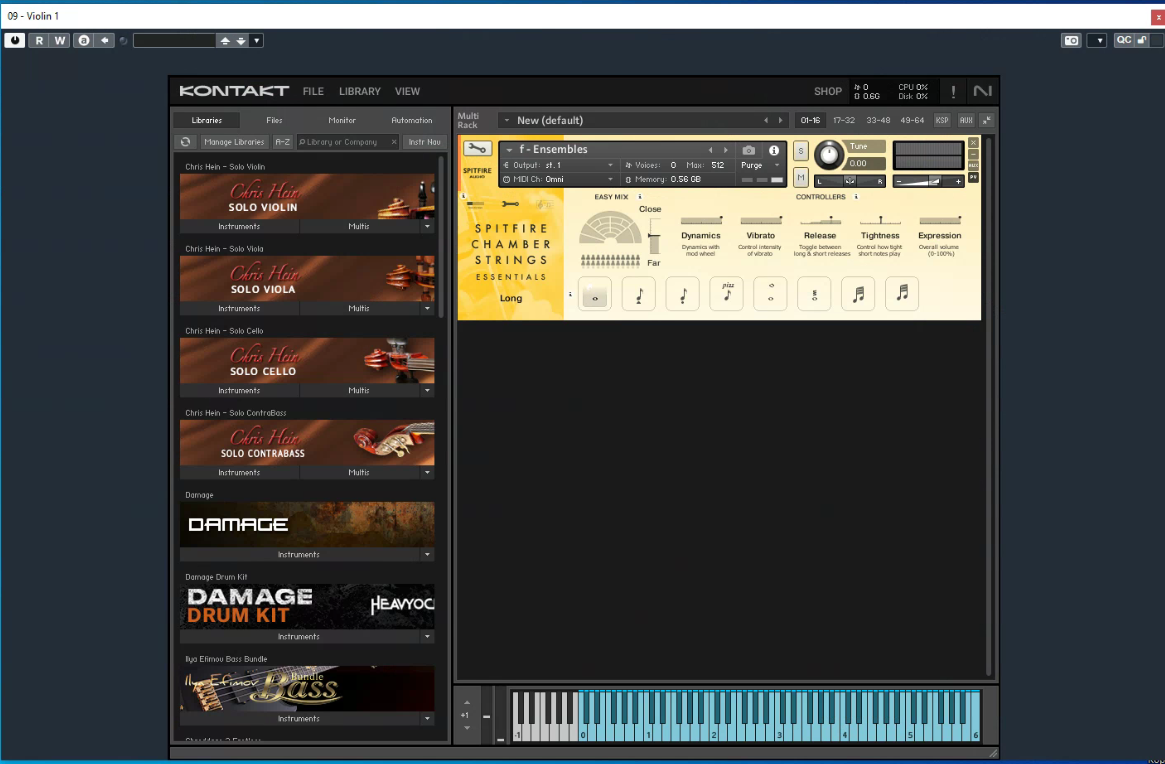Click the SHOP button
Screen dimensions: 1165x764
tap(827, 91)
